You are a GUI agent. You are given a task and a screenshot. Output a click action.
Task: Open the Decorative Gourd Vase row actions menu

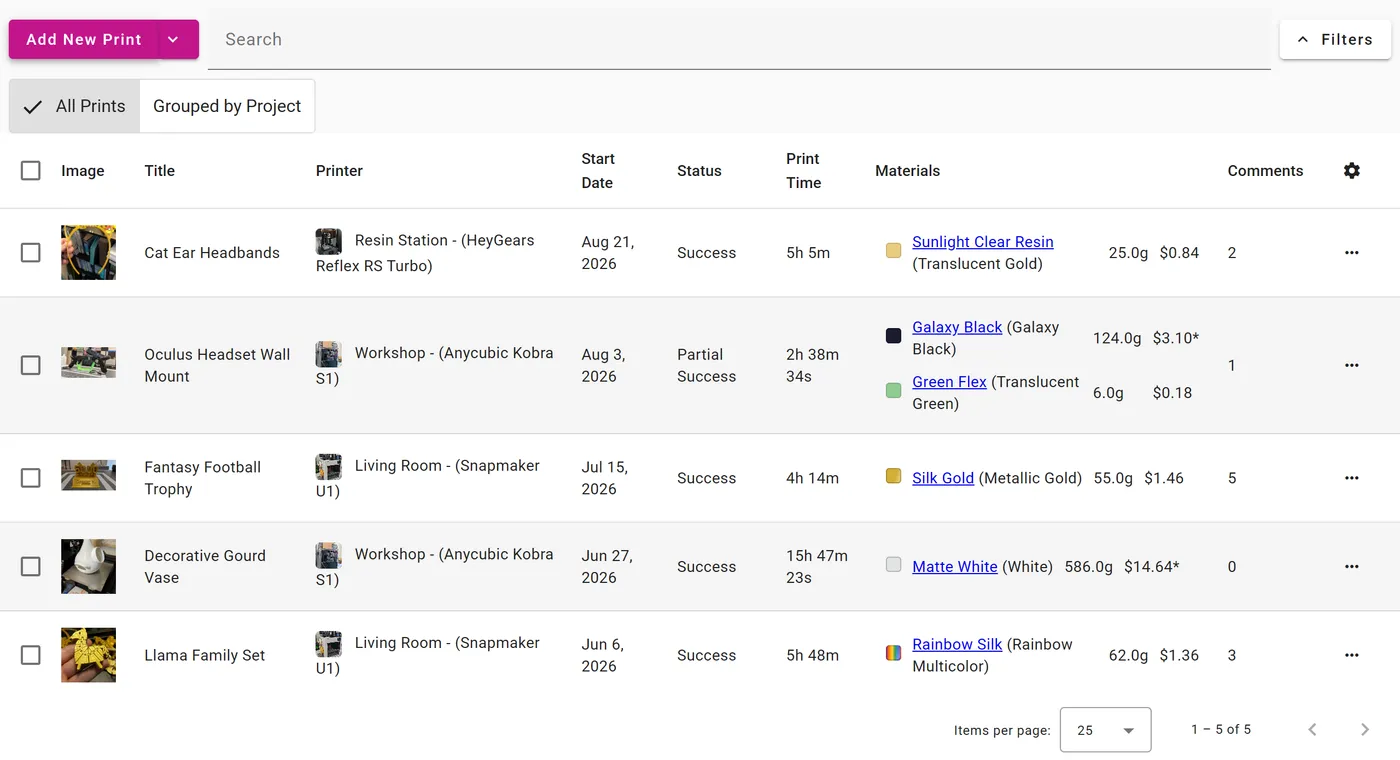1352,567
